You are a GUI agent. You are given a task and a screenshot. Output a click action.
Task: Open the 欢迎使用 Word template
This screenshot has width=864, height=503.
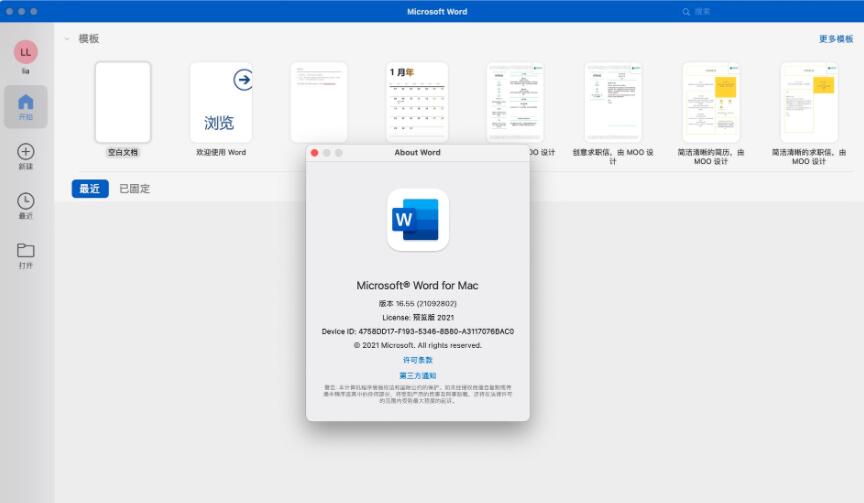click(221, 102)
